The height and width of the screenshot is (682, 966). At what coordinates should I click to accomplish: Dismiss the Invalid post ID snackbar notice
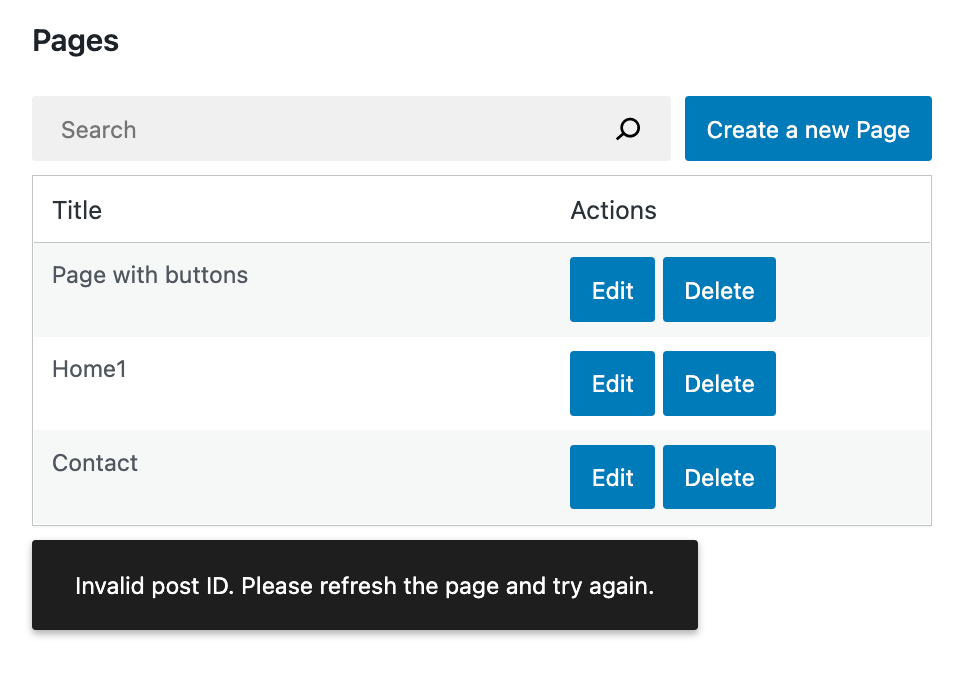(x=365, y=585)
